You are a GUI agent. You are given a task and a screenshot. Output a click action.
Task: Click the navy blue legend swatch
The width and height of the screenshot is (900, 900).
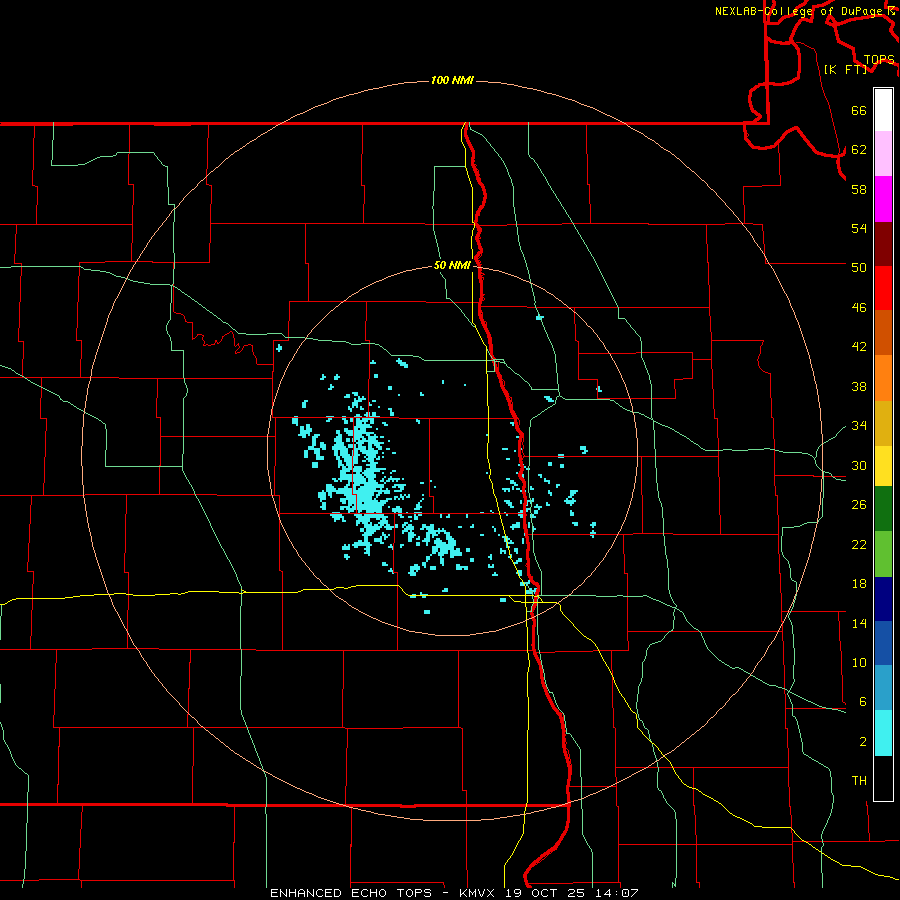pyautogui.click(x=883, y=599)
